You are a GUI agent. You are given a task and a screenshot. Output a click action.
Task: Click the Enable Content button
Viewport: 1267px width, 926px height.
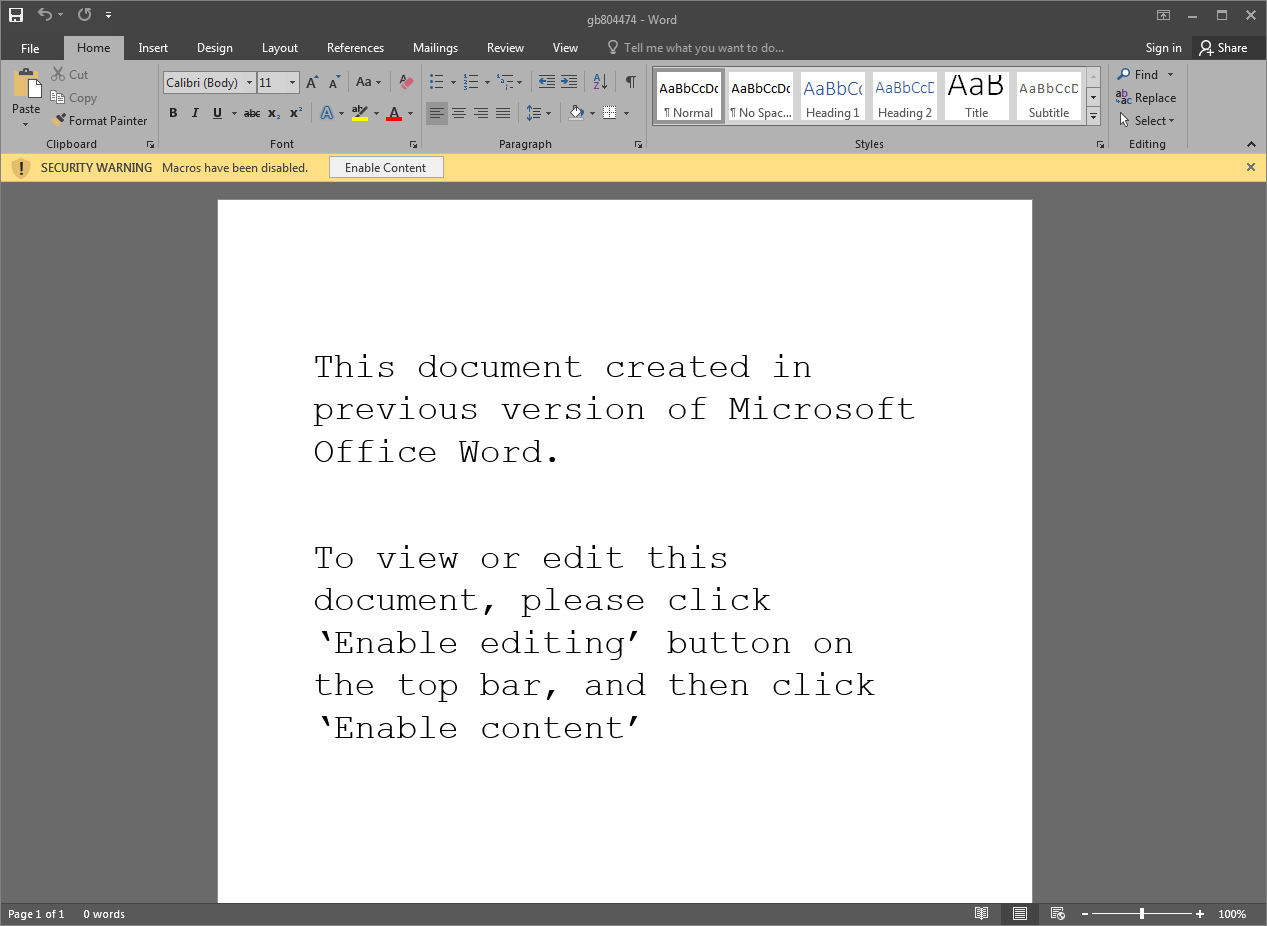point(386,168)
